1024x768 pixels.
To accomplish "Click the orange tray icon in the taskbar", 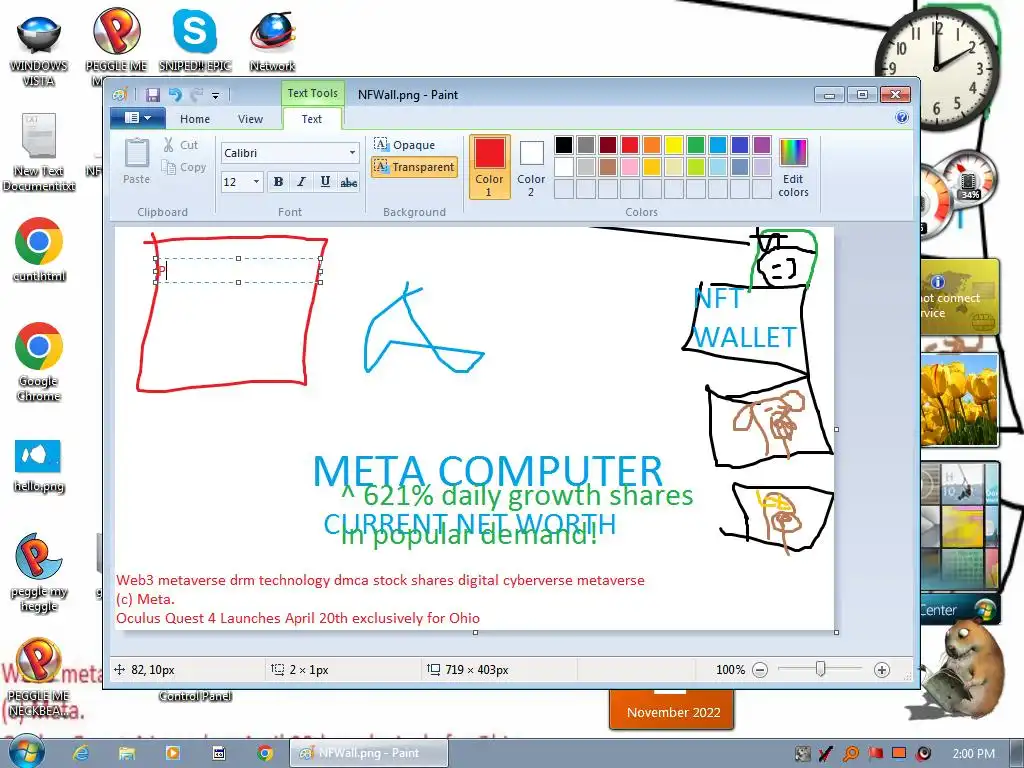I will [899, 753].
